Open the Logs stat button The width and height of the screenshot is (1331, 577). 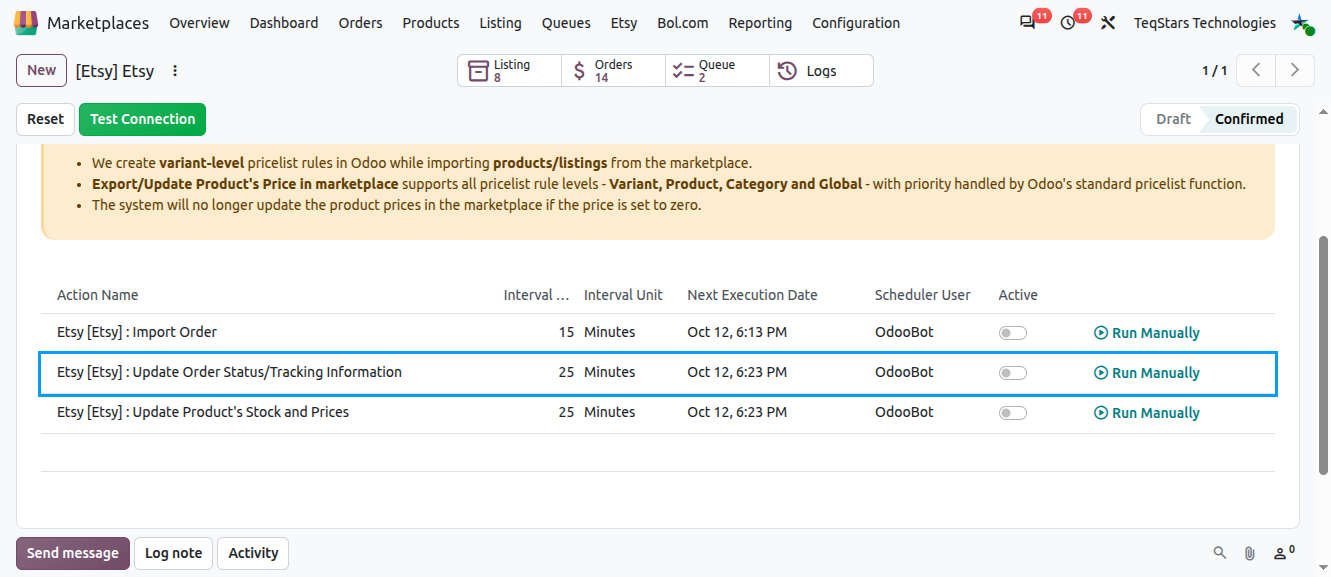coord(821,71)
